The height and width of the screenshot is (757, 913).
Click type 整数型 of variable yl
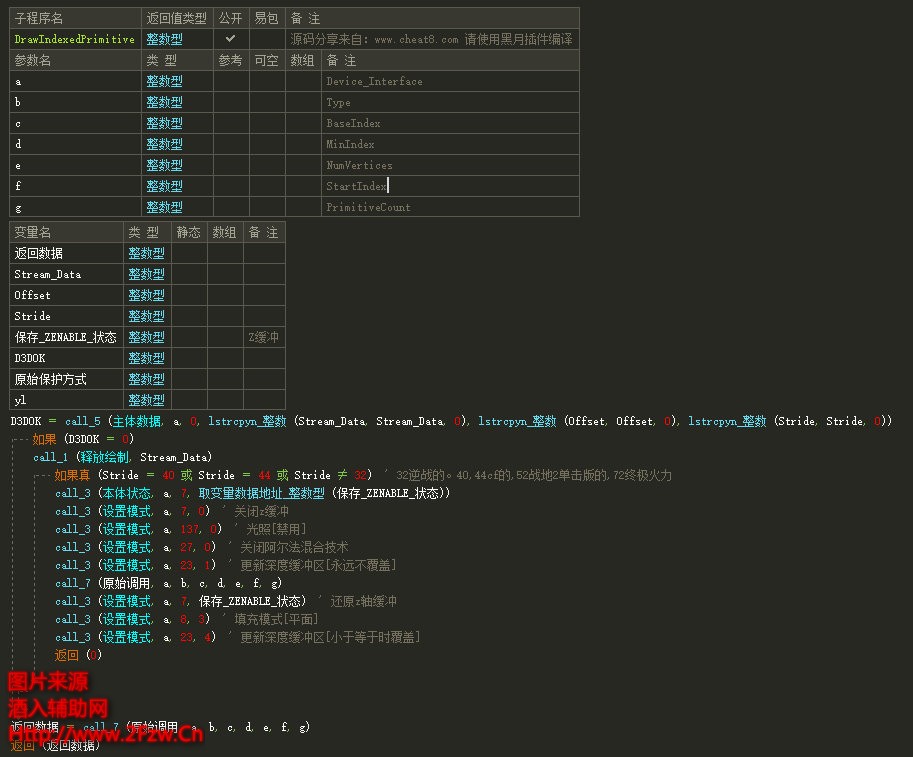[146, 400]
